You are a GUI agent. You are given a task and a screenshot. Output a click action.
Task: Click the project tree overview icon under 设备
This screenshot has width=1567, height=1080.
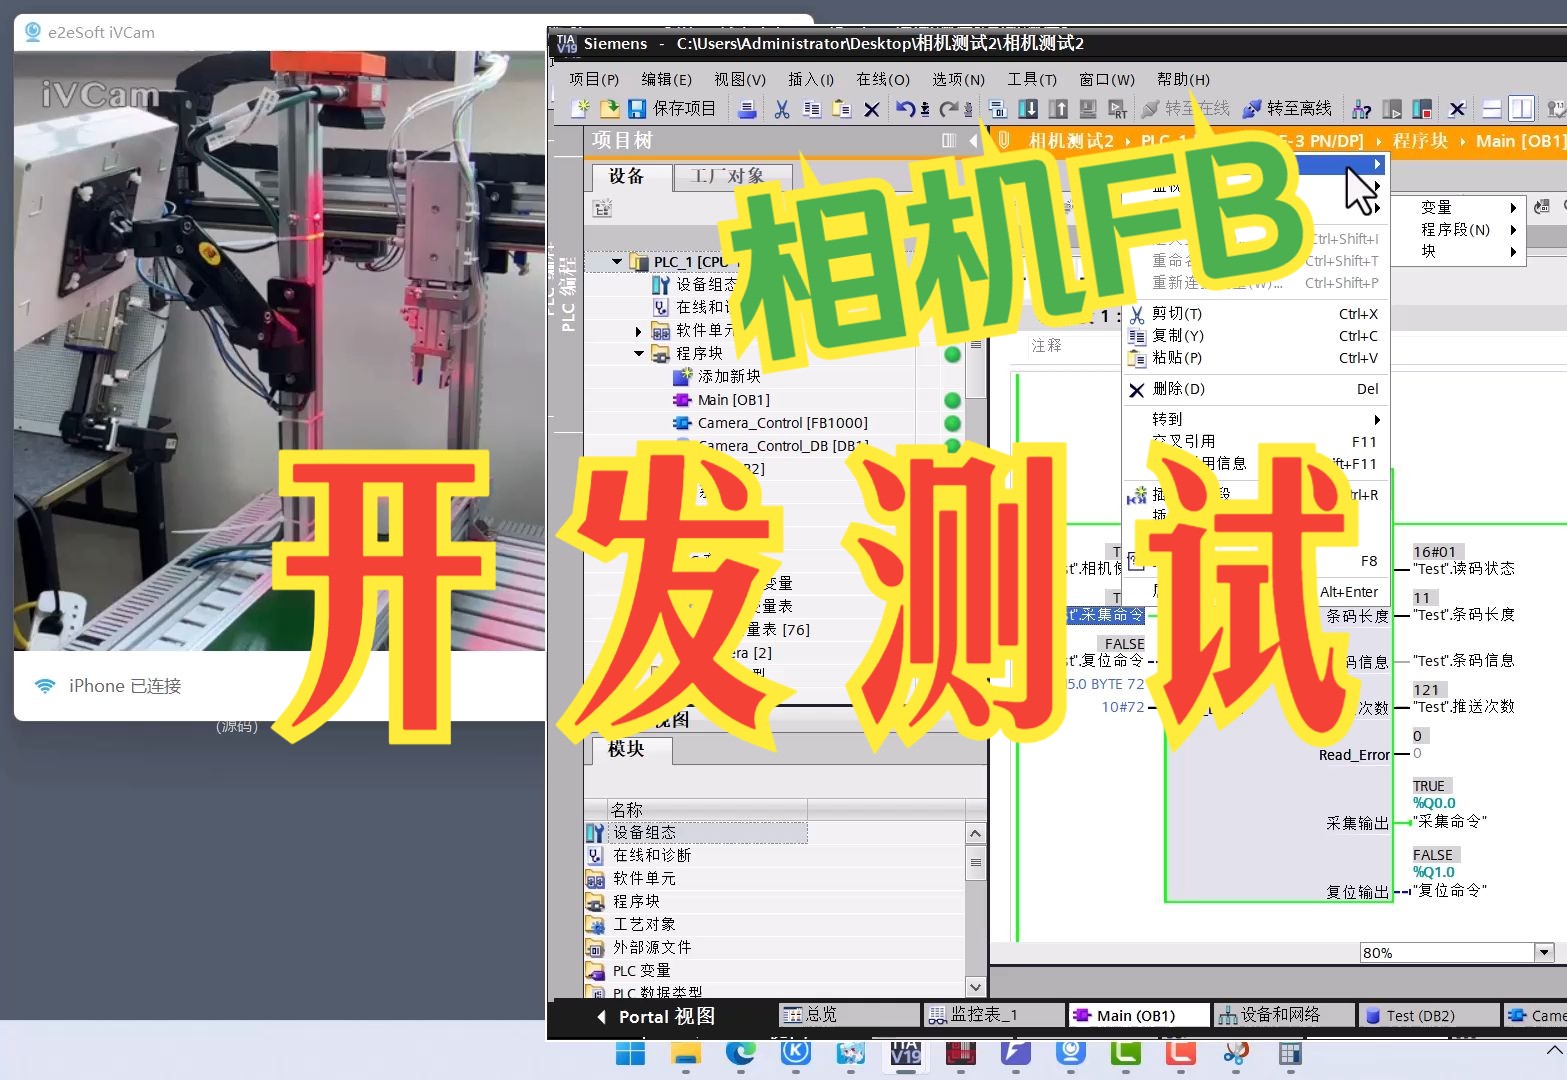(x=602, y=208)
